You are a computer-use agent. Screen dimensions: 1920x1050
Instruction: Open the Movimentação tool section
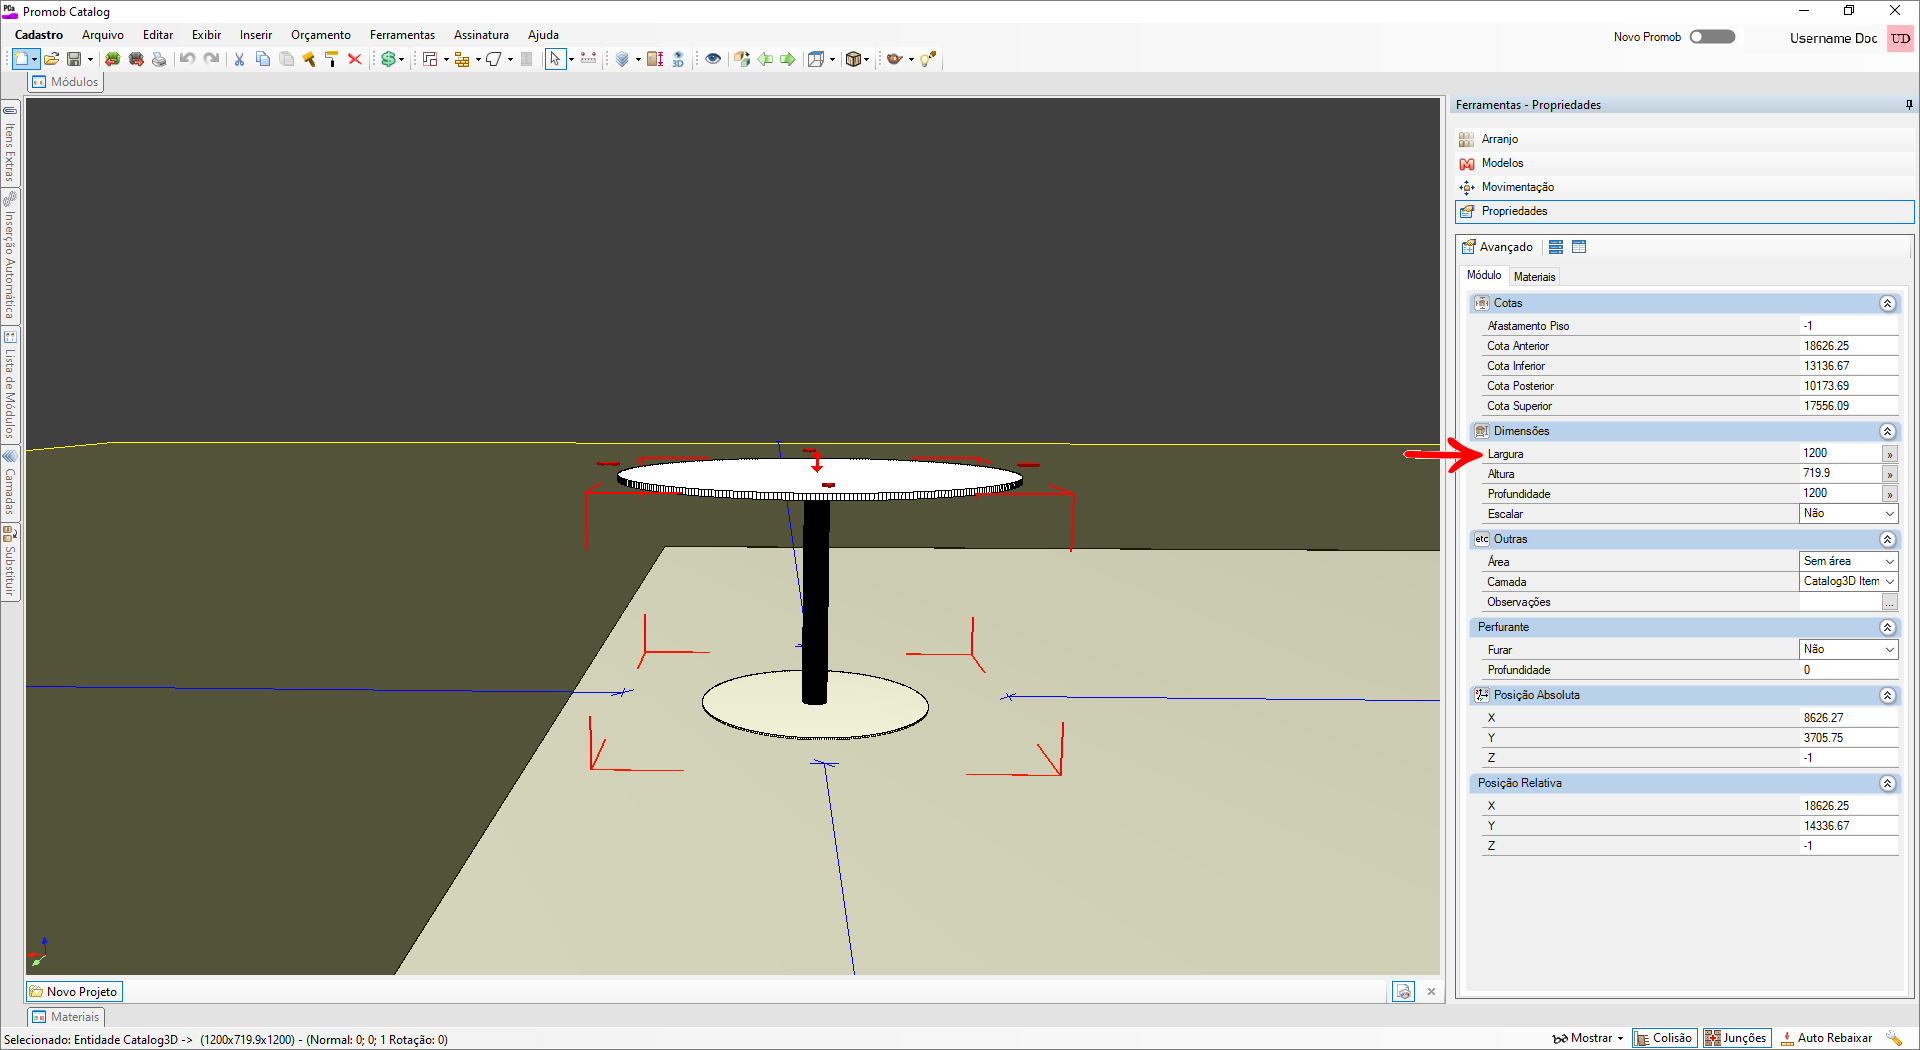coord(1684,187)
